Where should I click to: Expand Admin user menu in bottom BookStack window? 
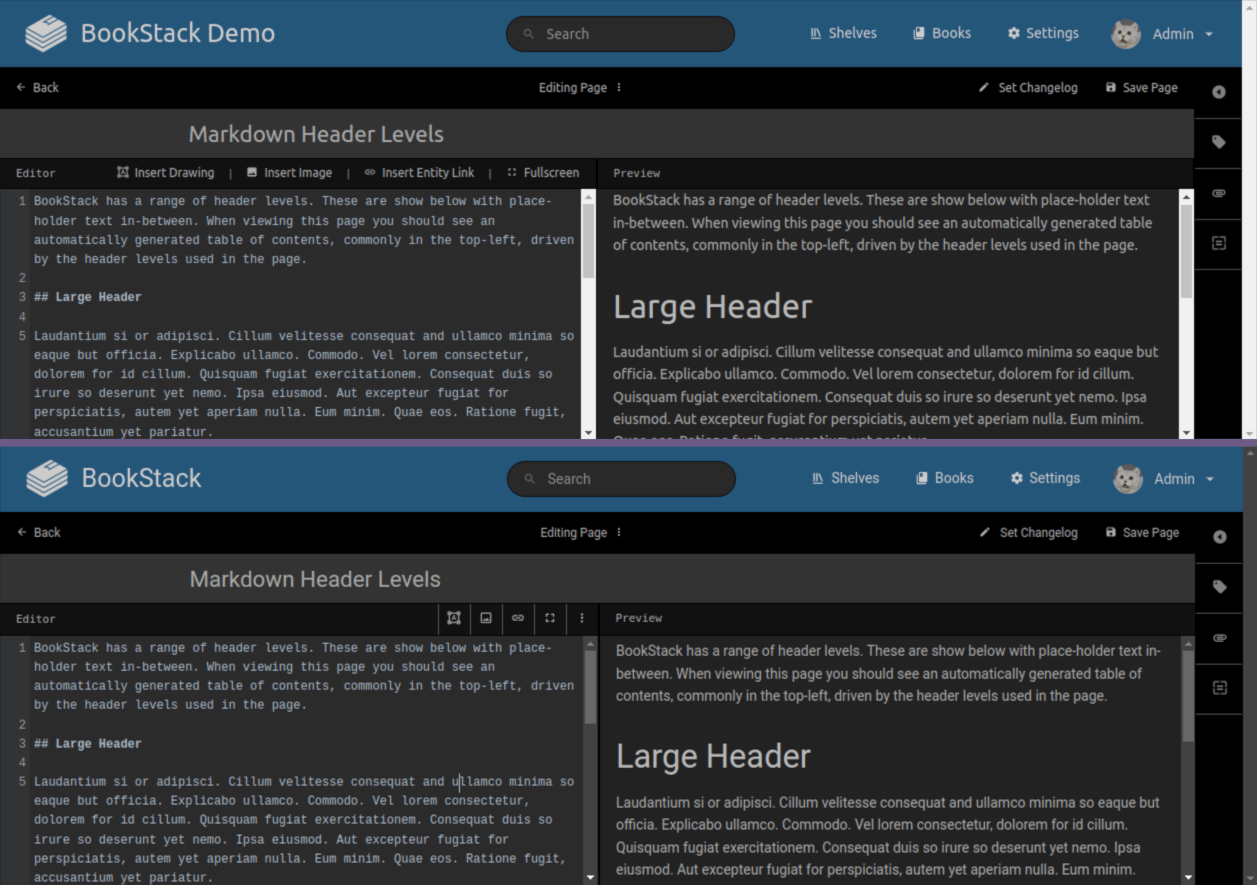click(x=1163, y=479)
